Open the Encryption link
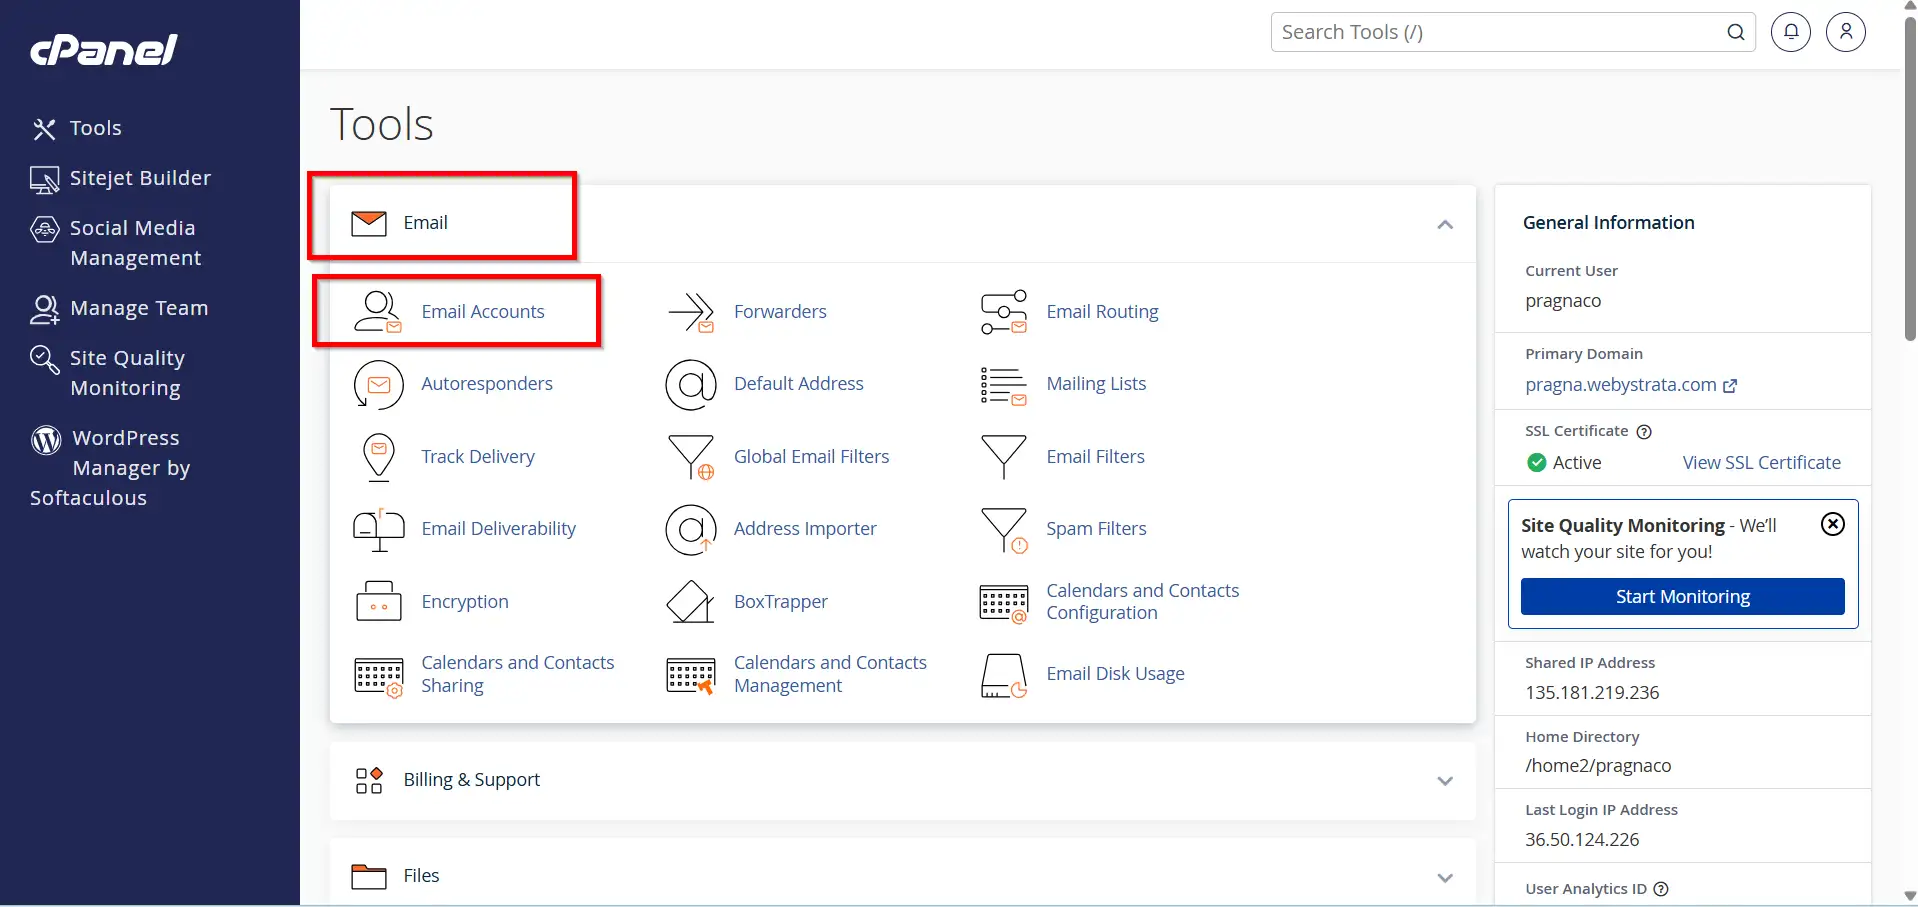 (465, 602)
